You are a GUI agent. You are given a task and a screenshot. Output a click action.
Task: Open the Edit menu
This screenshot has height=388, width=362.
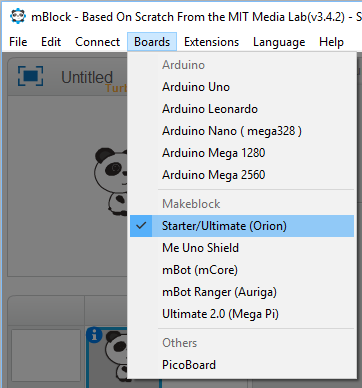(51, 42)
